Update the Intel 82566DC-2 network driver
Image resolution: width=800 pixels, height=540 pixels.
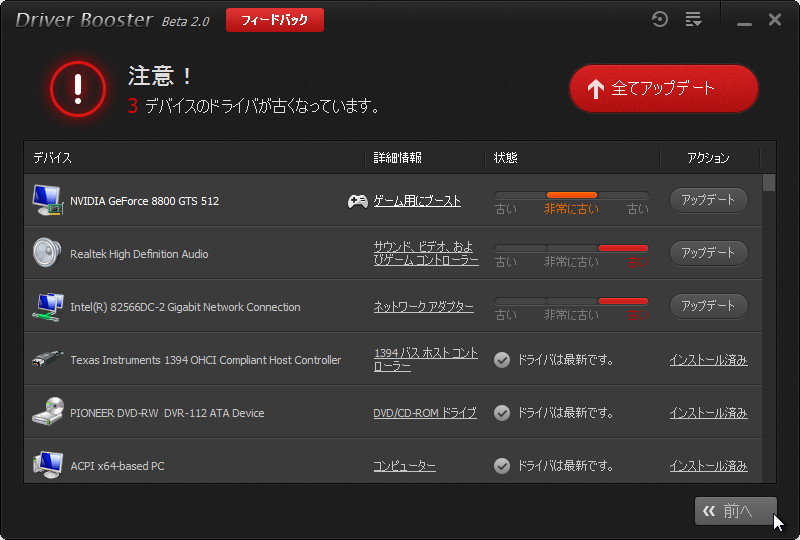709,306
